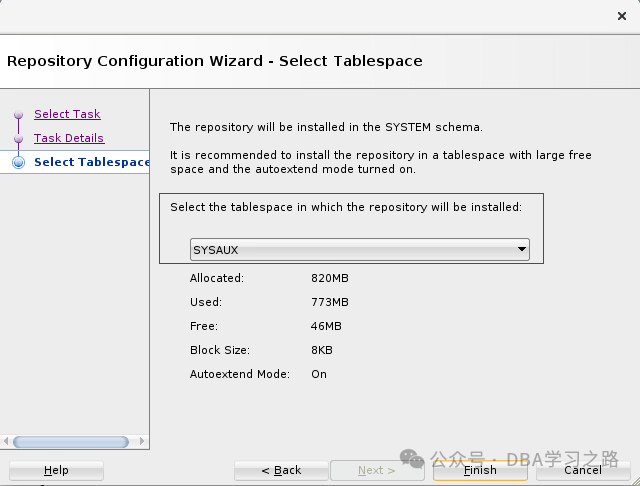Go back with the Back button
The width and height of the screenshot is (640, 486).
pyautogui.click(x=281, y=470)
